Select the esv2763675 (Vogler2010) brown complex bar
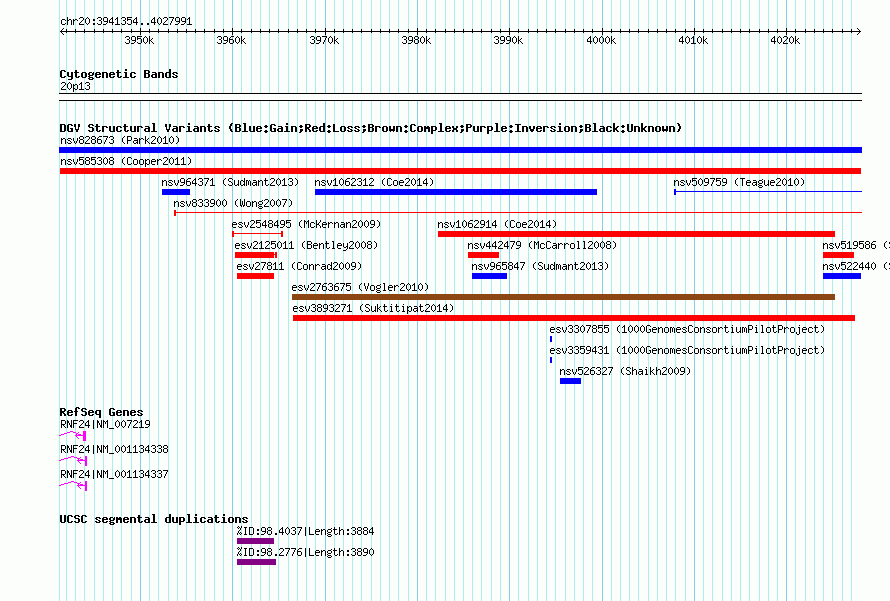The image size is (890, 601). 563,297
